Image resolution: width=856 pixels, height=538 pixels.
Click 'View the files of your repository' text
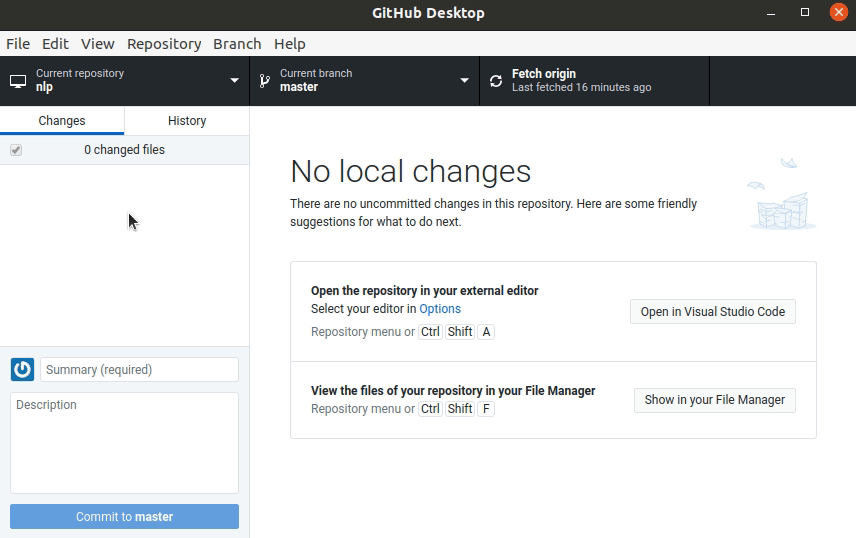(453, 391)
